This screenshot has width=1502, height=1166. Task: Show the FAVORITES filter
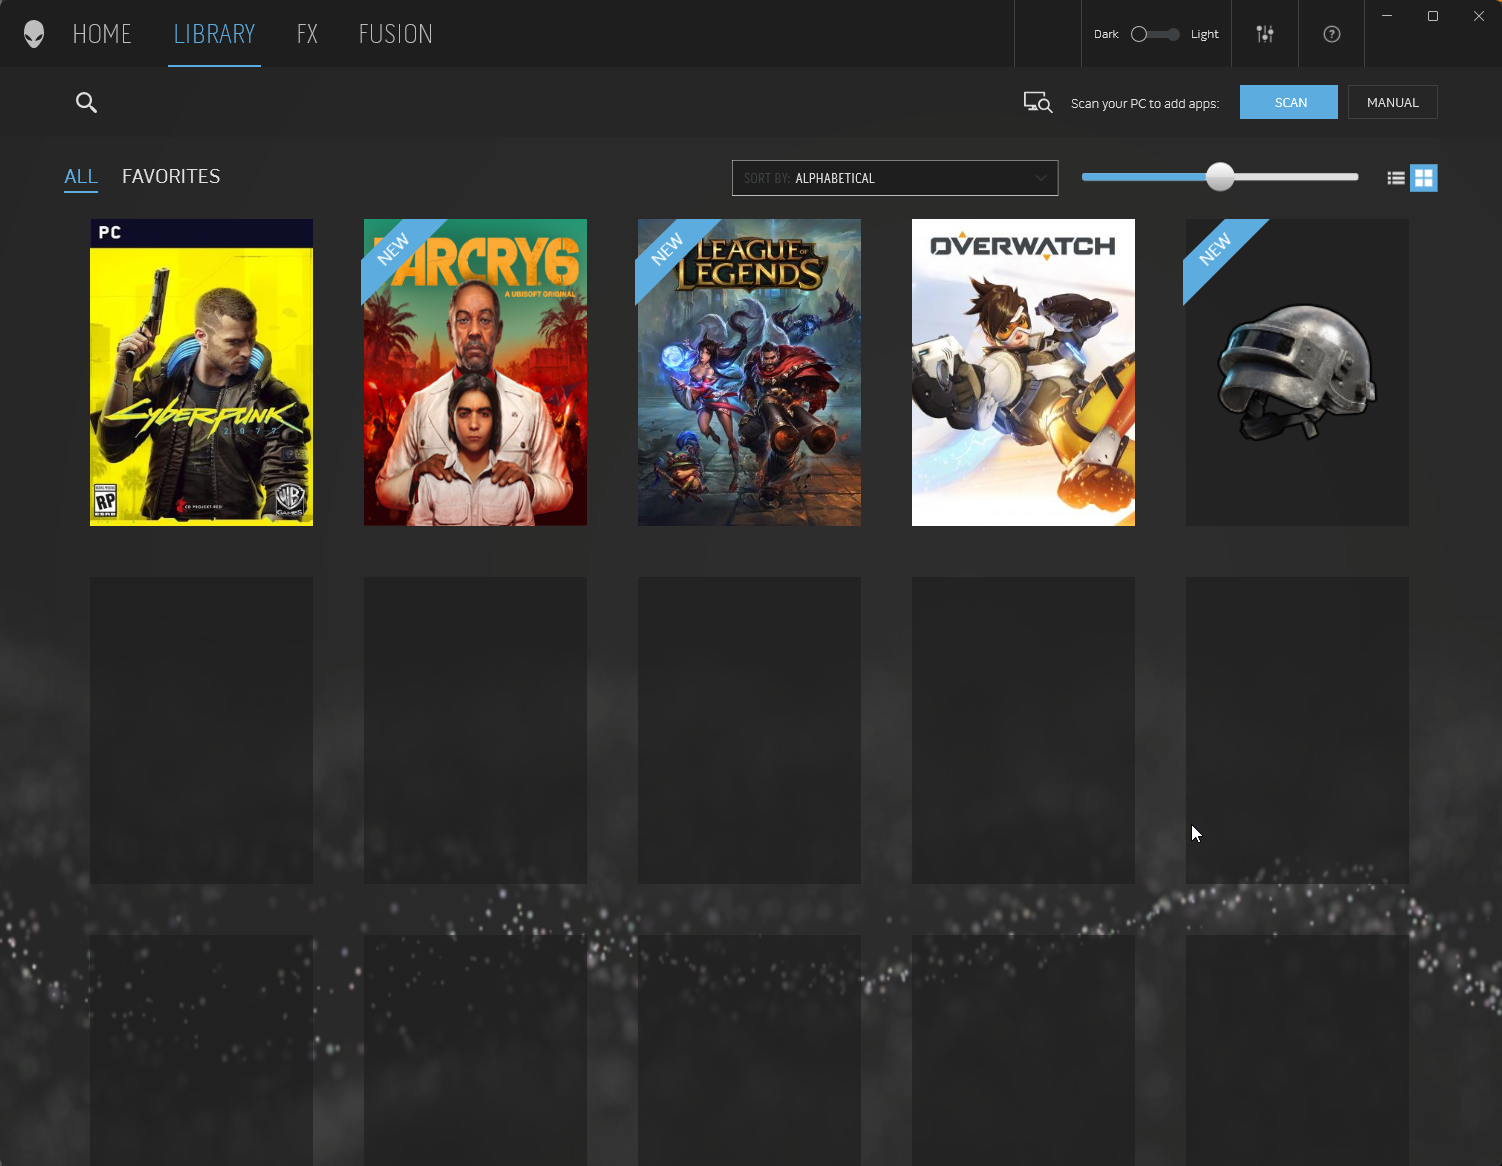click(171, 177)
